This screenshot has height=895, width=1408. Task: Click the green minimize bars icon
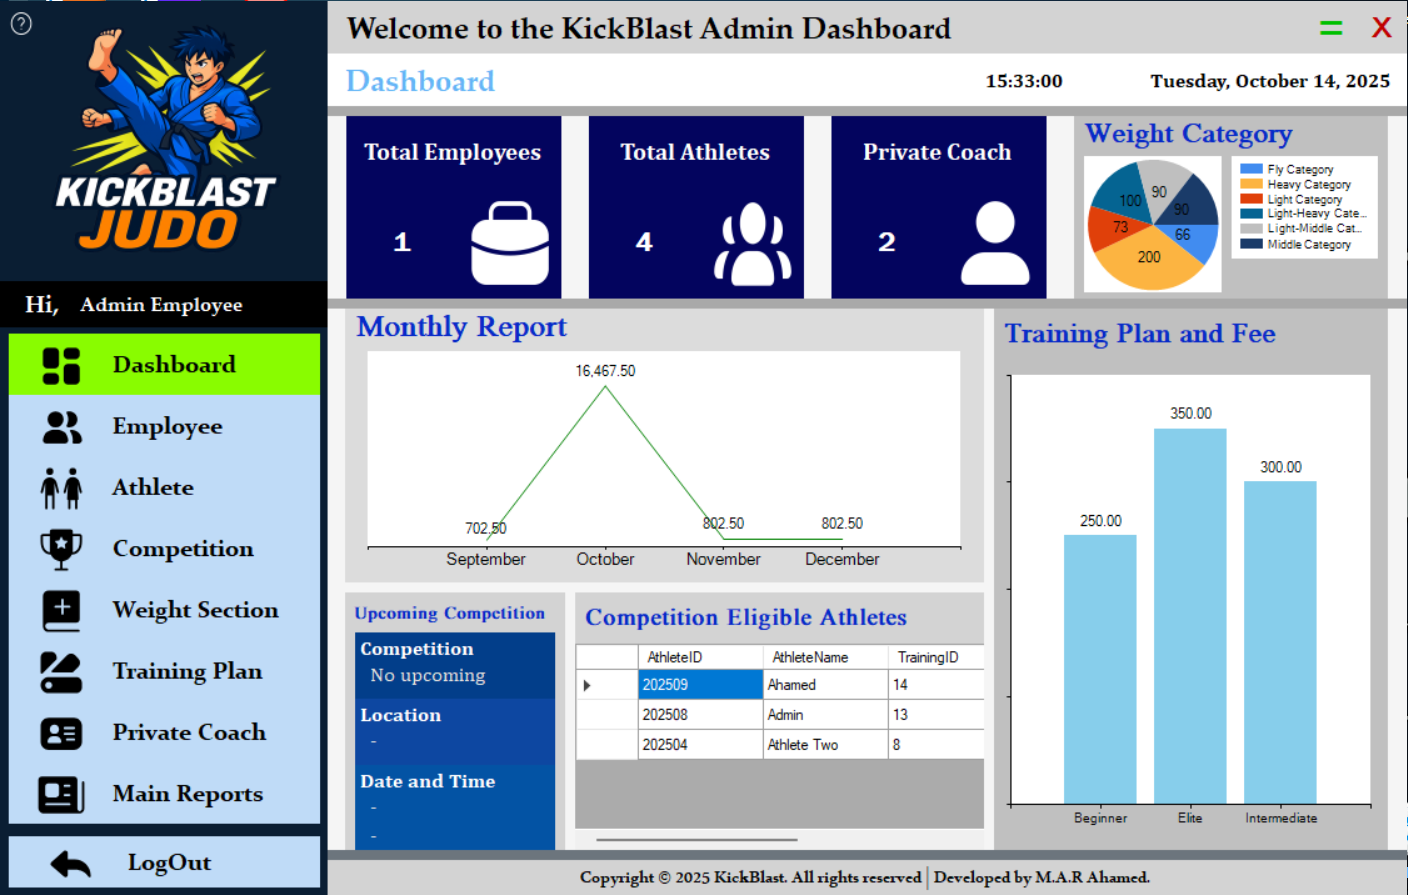pos(1331,29)
